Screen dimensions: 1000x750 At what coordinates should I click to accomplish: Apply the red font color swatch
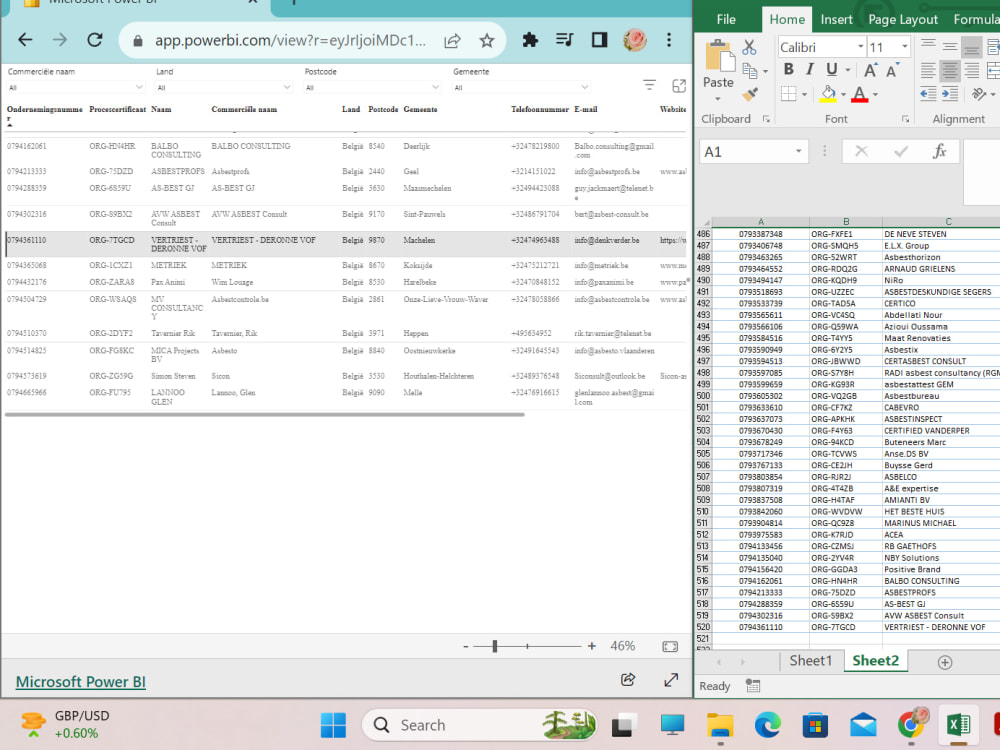(860, 94)
